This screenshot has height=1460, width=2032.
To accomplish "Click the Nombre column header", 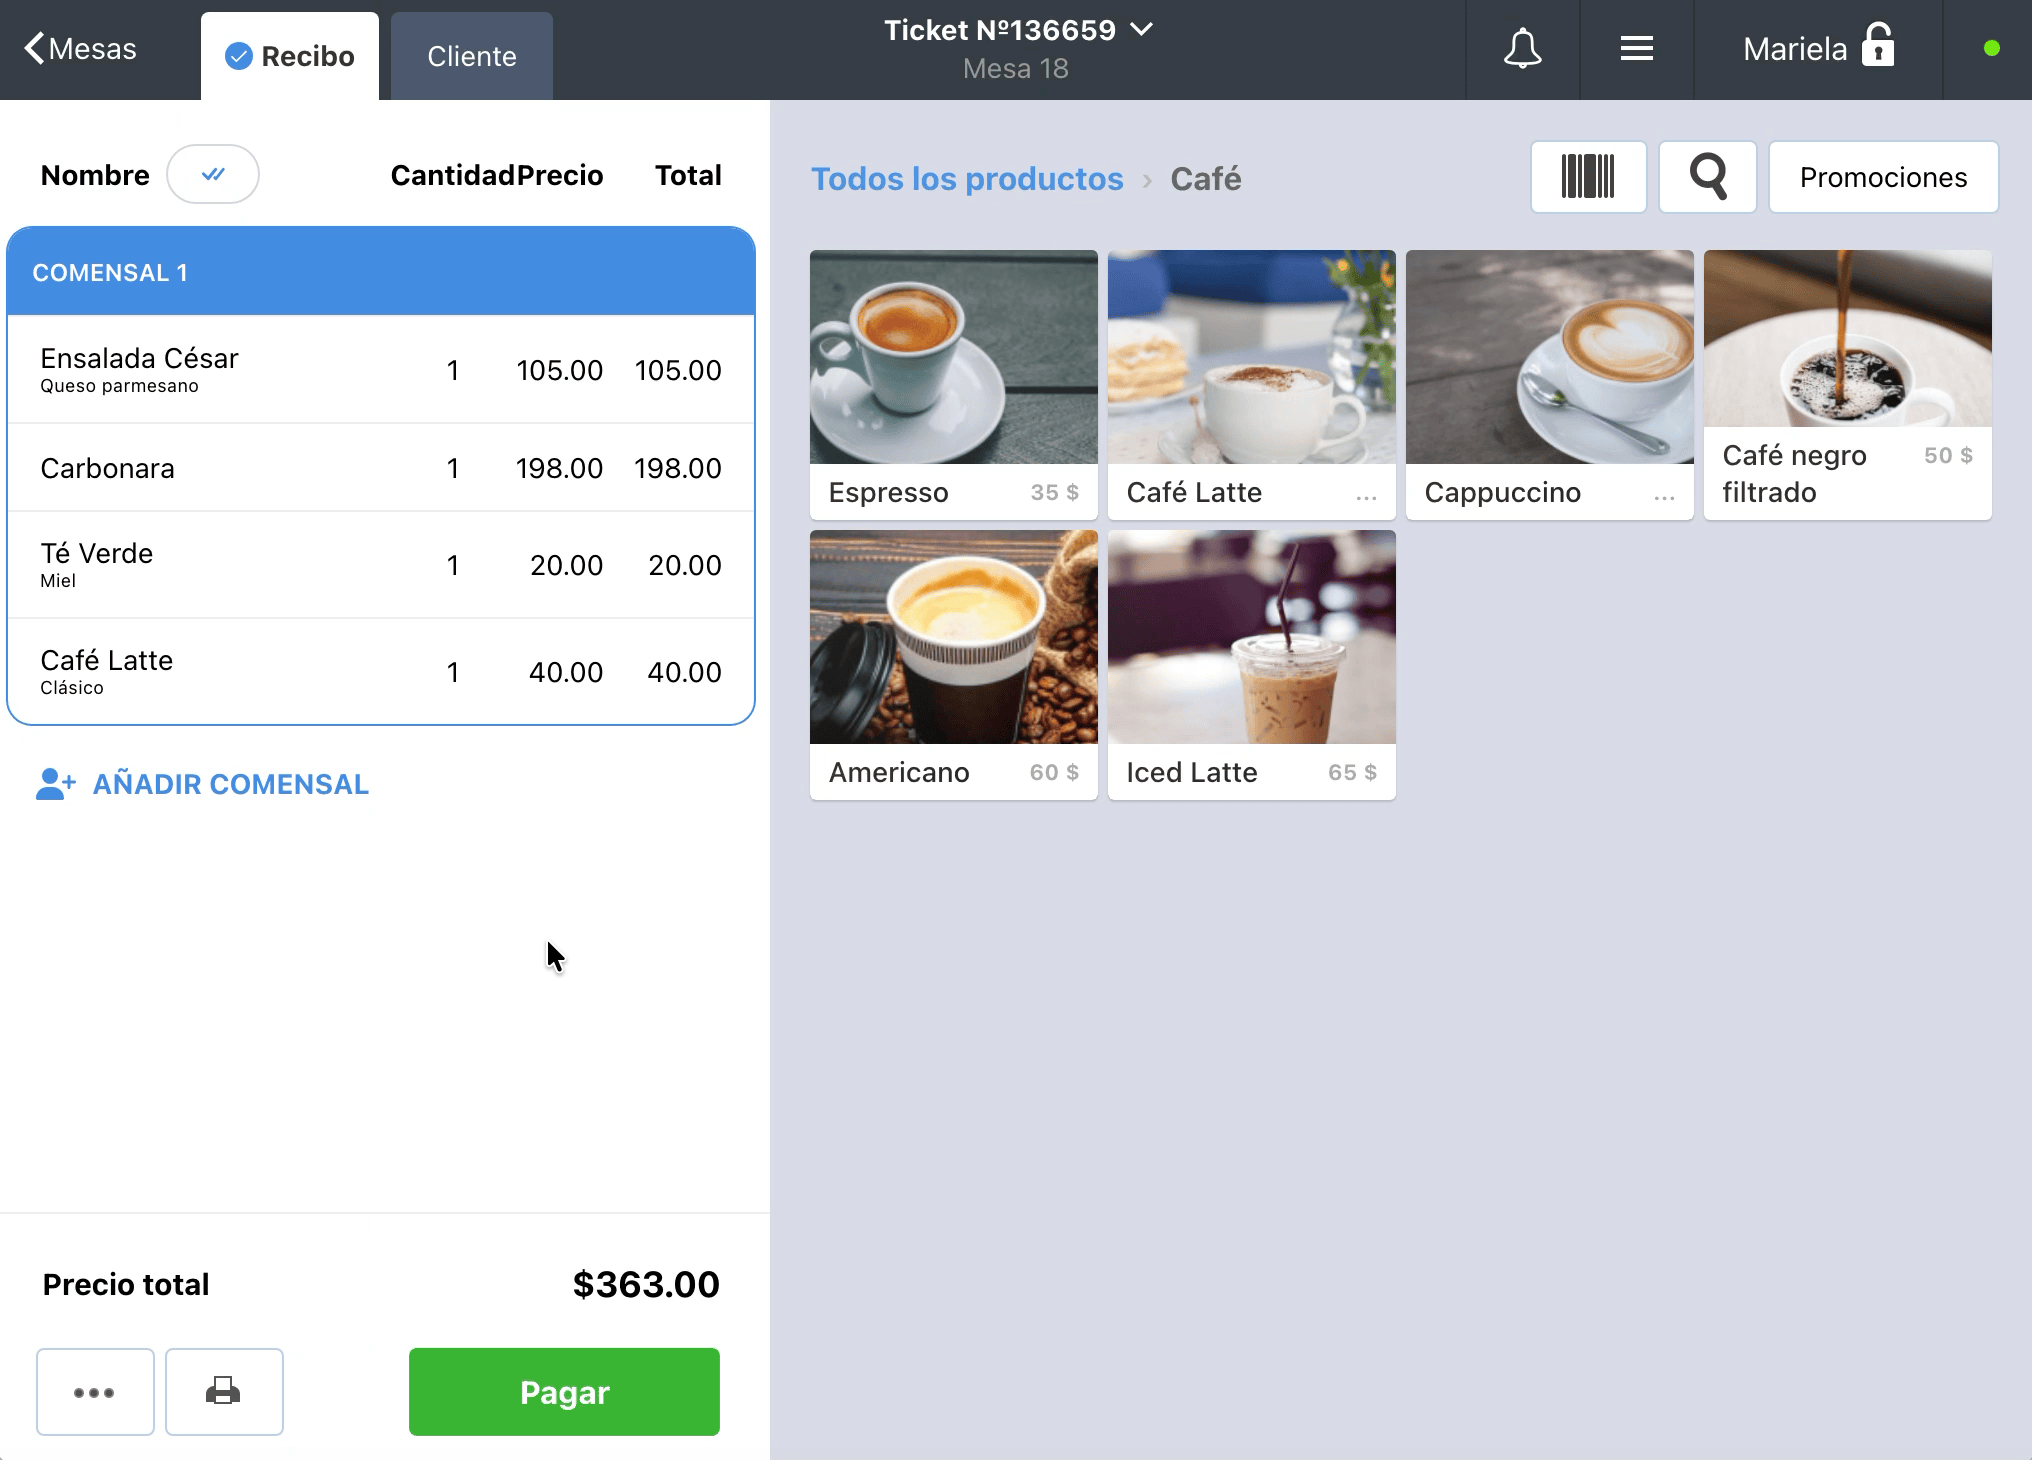I will 95,175.
